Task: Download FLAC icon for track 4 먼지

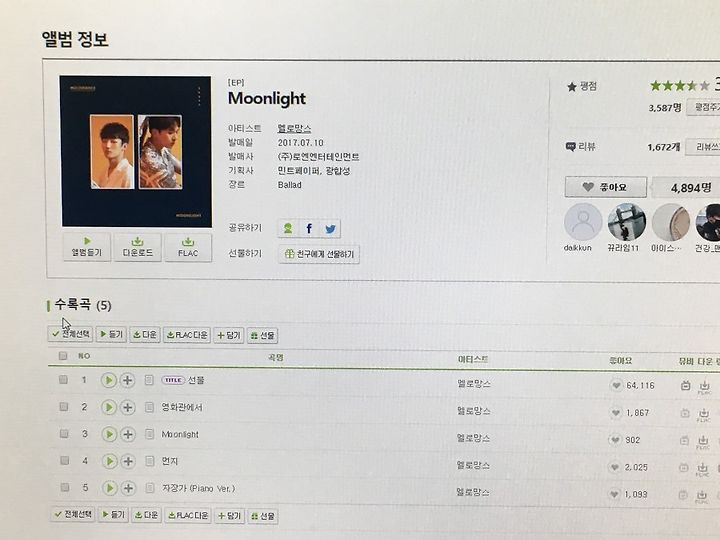Action: click(x=703, y=469)
